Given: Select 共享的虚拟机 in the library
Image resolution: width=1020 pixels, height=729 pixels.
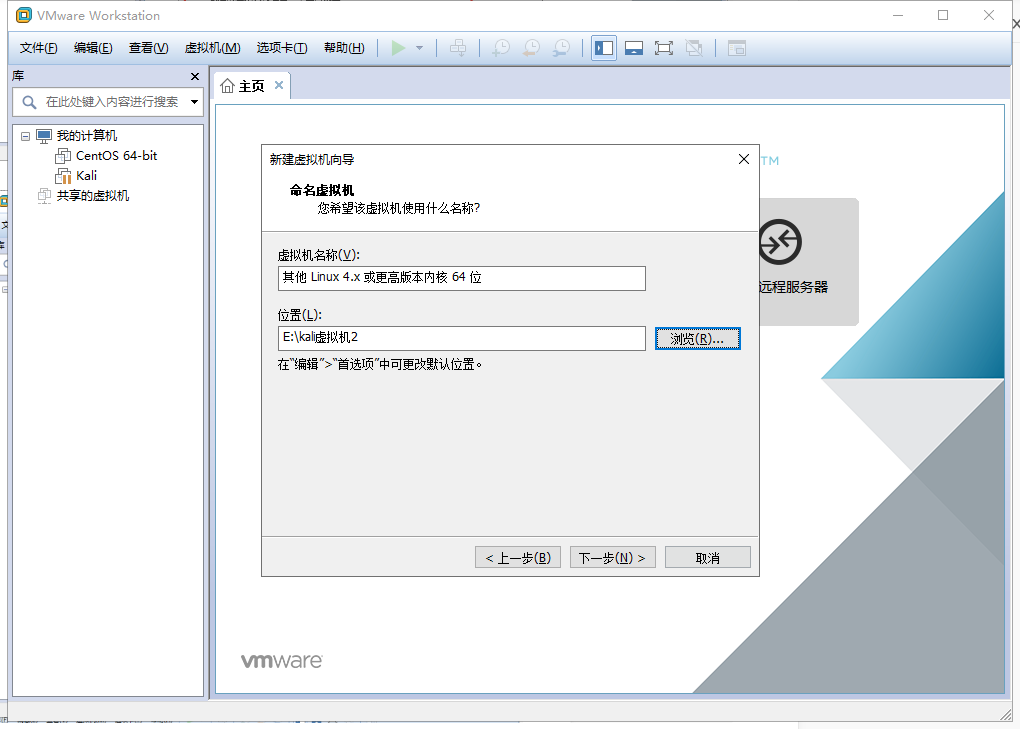Looking at the screenshot, I should click(93, 196).
